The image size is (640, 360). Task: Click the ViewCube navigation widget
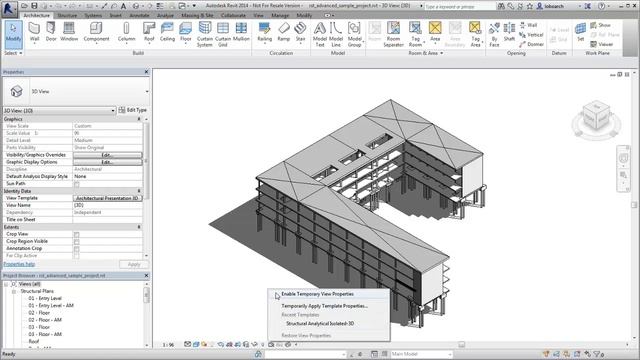[x=596, y=119]
